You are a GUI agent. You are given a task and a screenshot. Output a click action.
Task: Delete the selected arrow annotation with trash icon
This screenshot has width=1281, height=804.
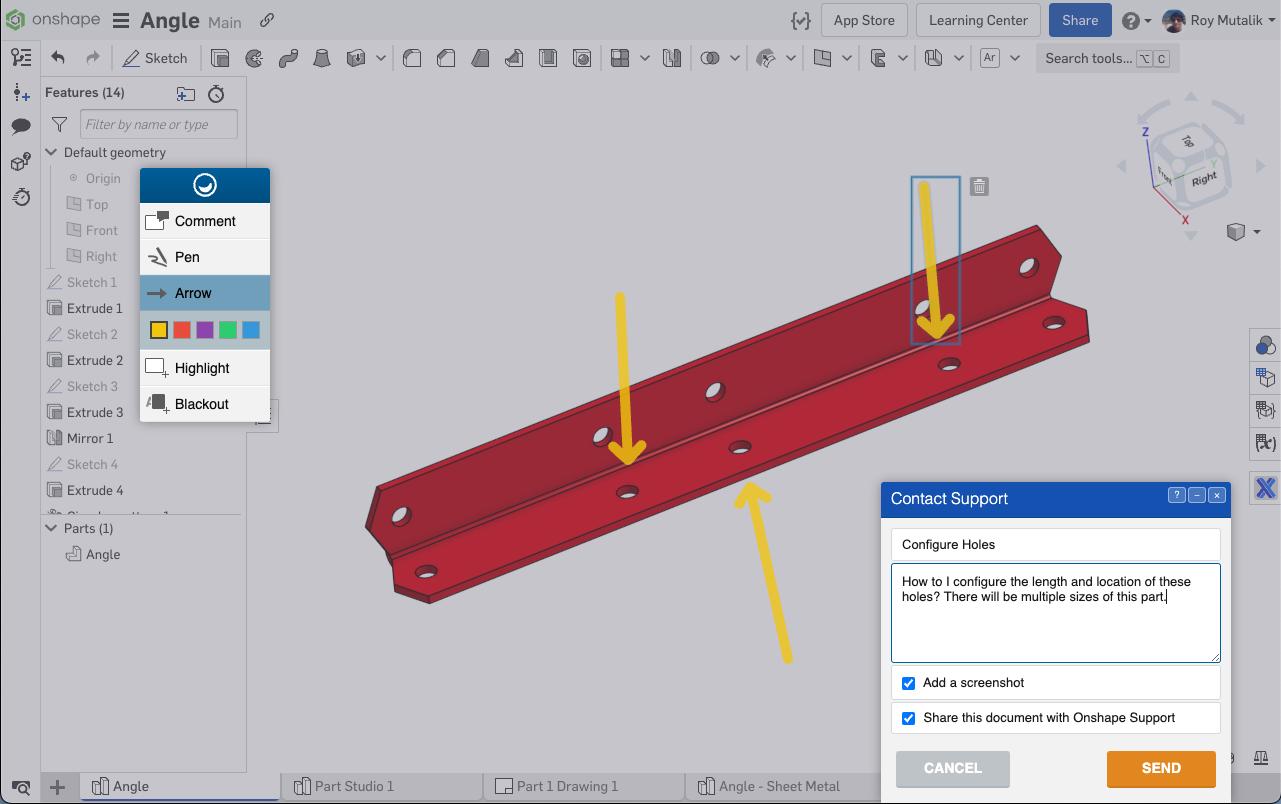click(979, 186)
